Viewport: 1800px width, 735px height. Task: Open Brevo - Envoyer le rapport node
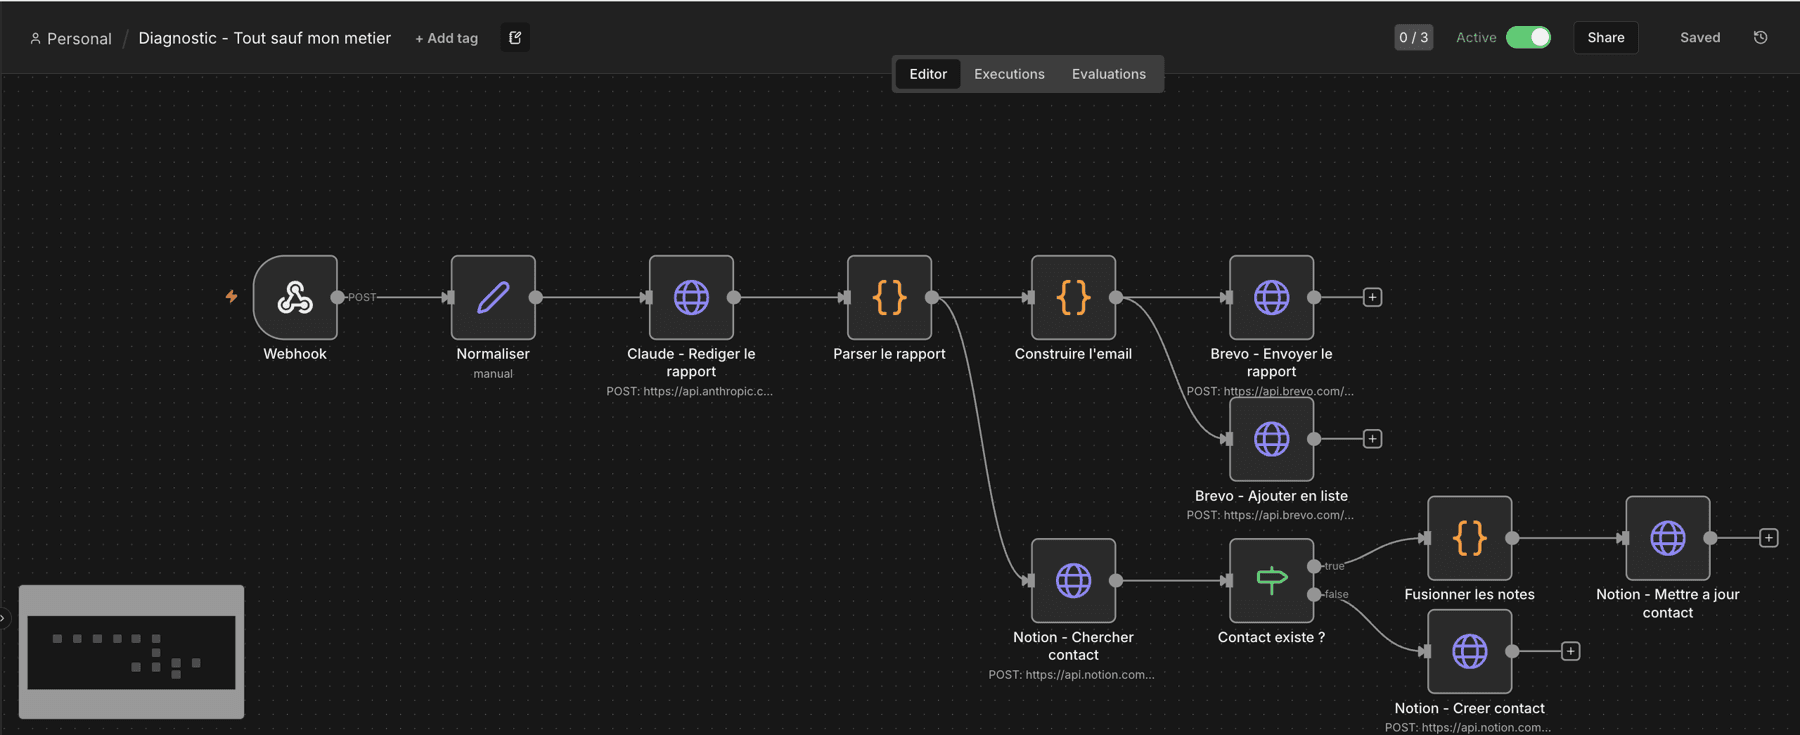tap(1271, 297)
